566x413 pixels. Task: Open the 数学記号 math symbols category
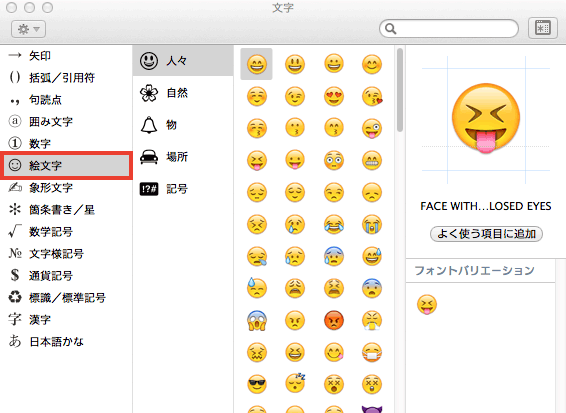[66, 231]
